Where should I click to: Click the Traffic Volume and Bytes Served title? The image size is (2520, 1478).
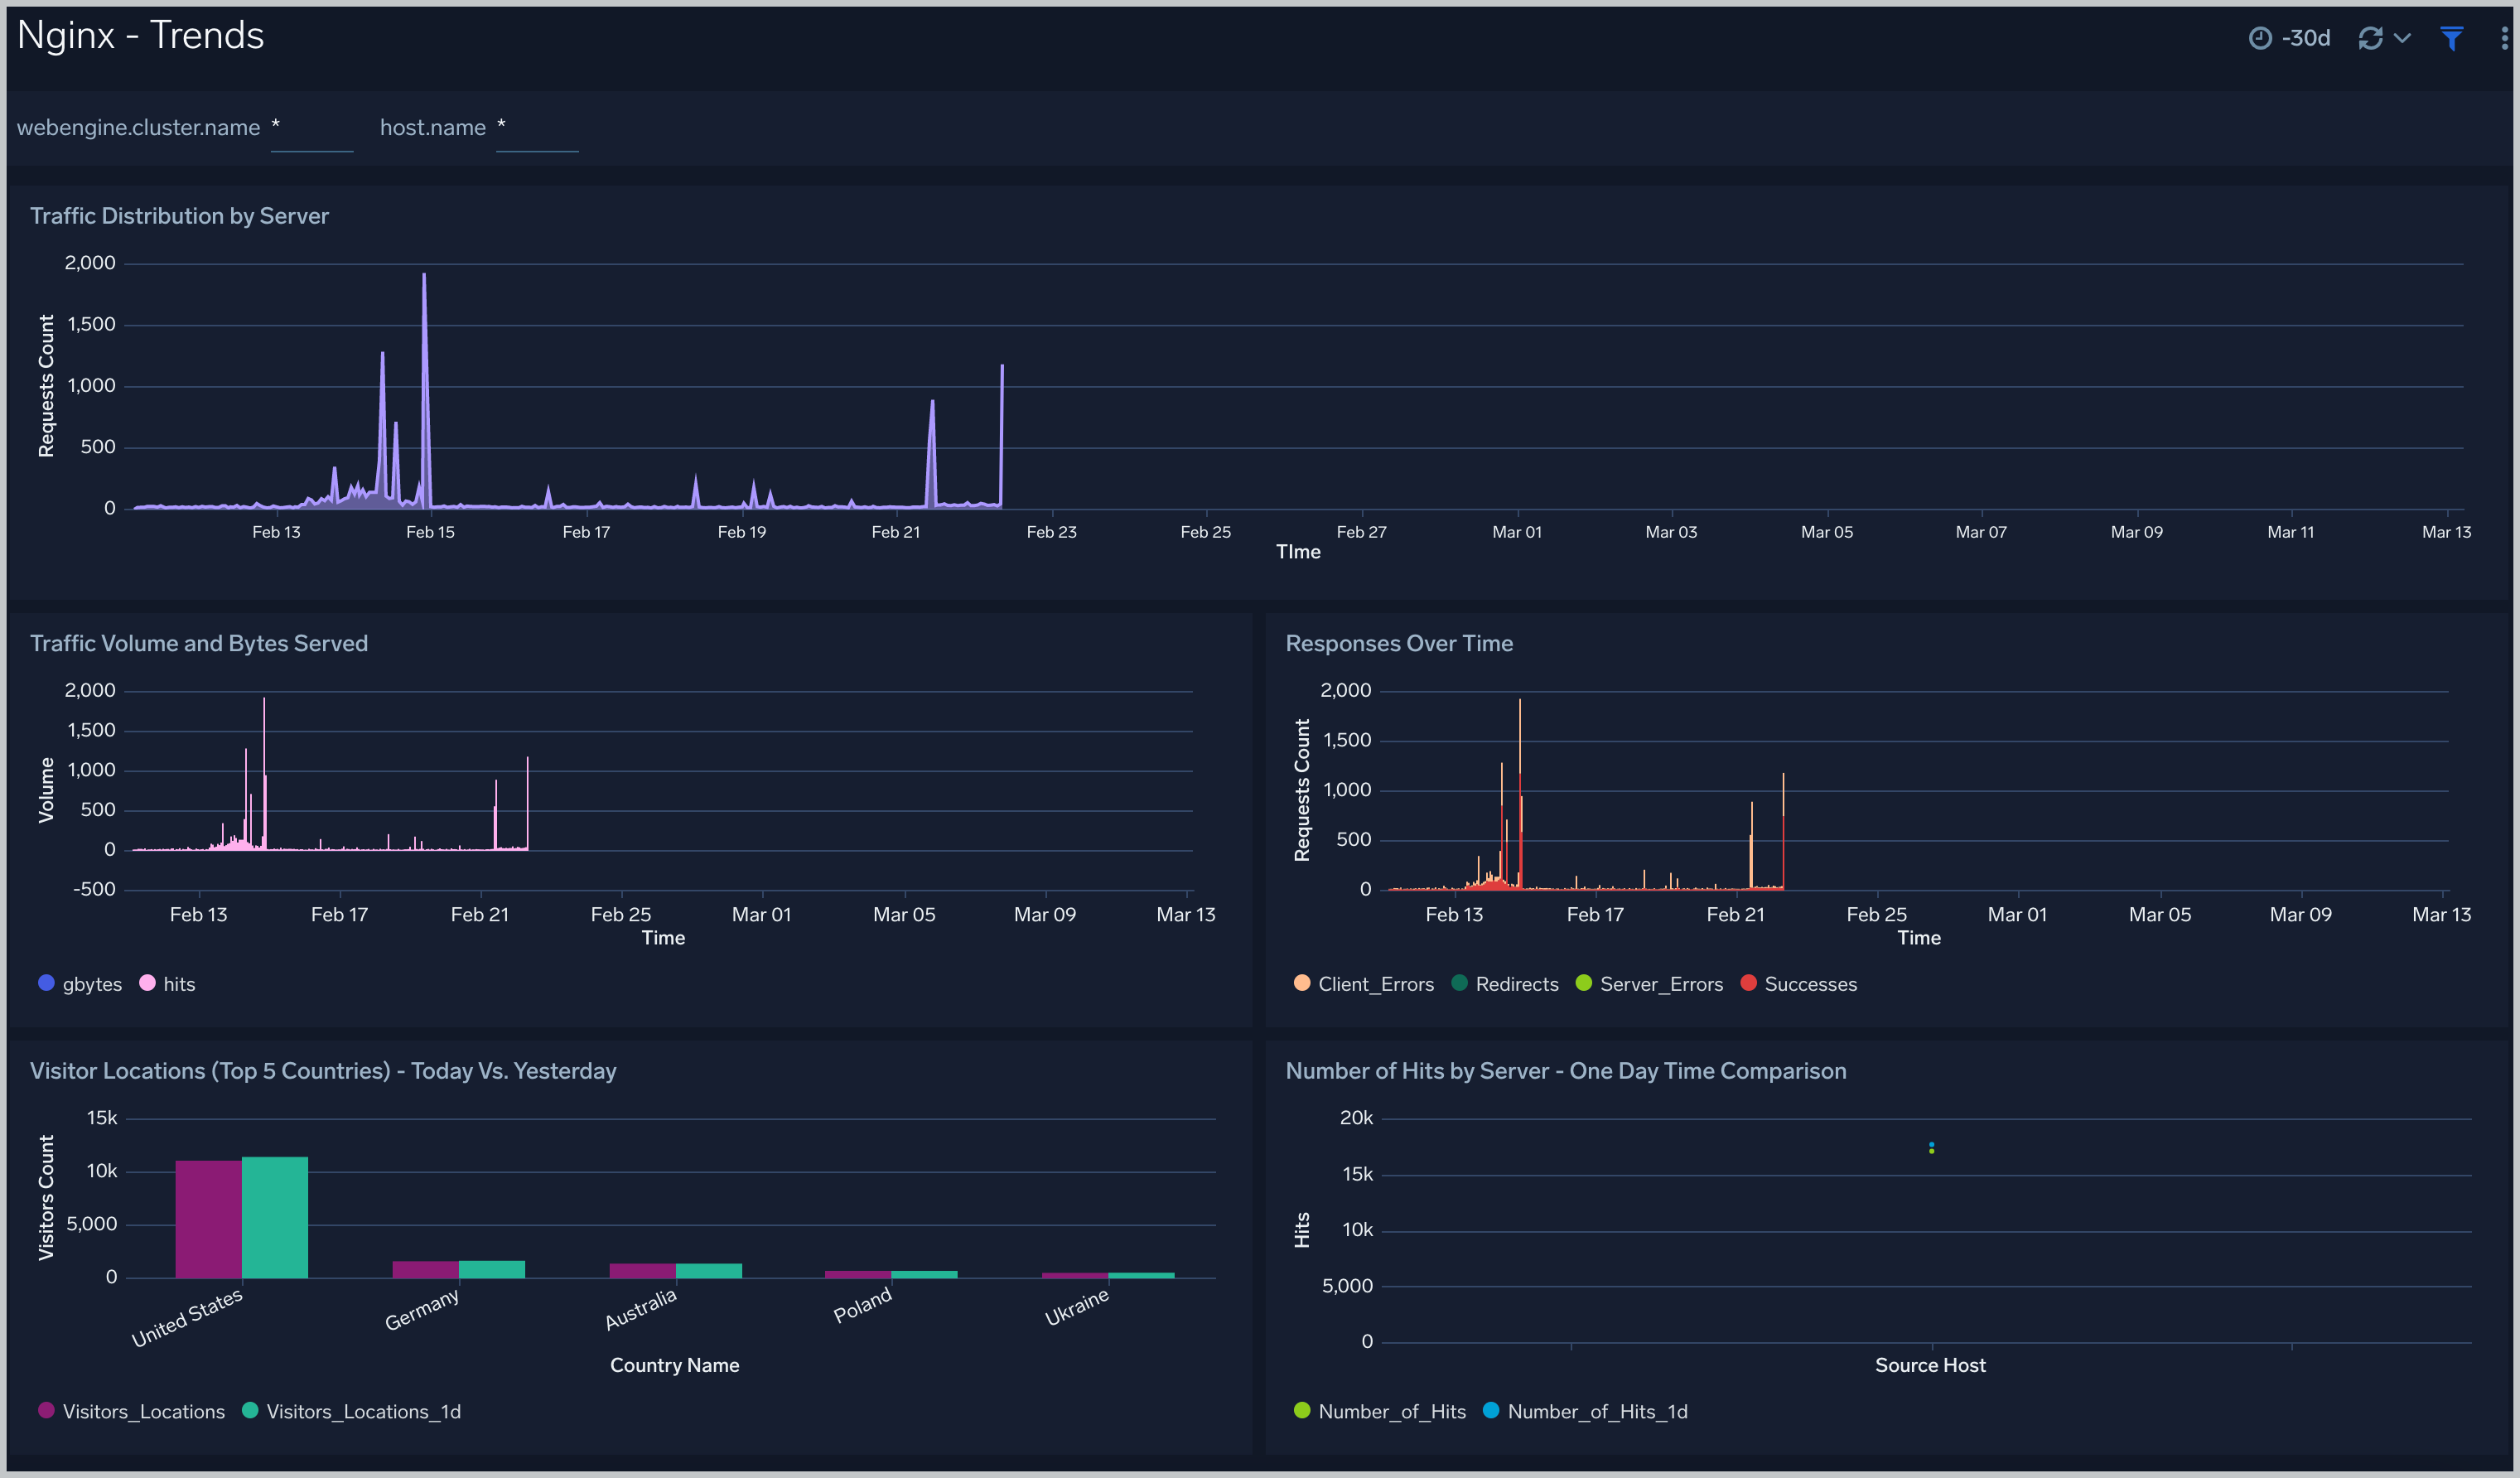199,643
